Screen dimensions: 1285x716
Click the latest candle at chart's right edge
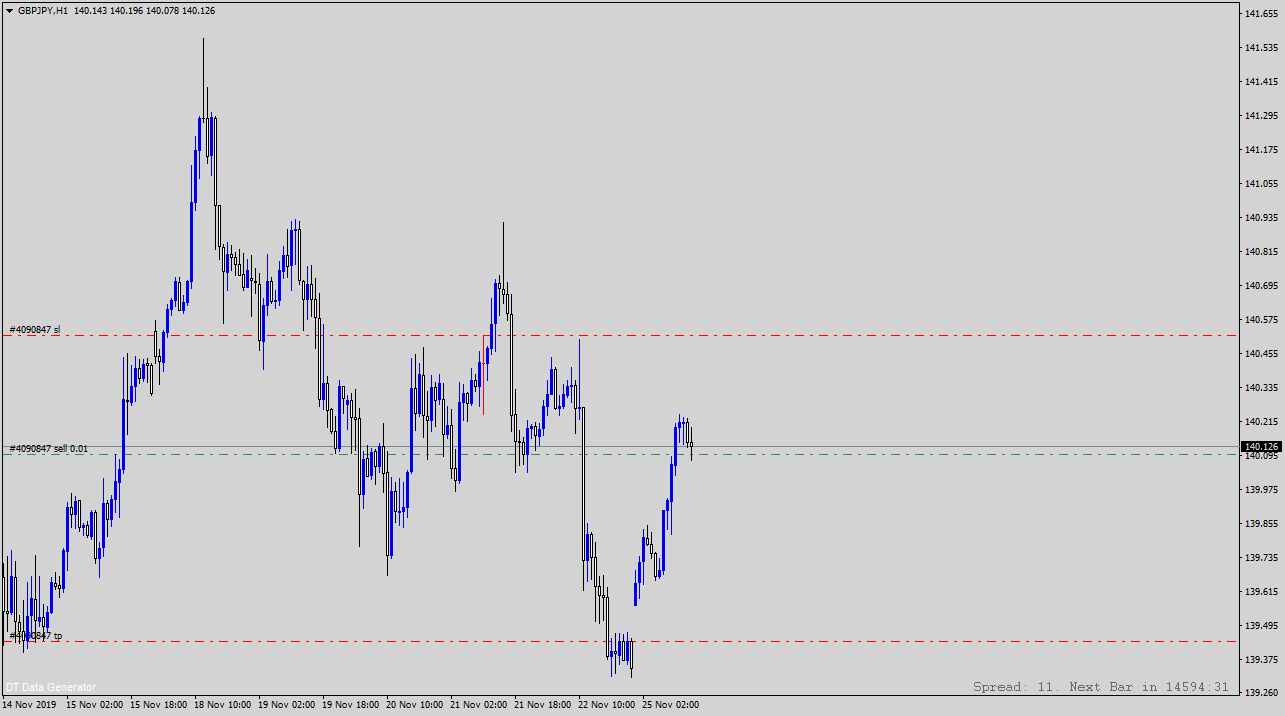[691, 440]
